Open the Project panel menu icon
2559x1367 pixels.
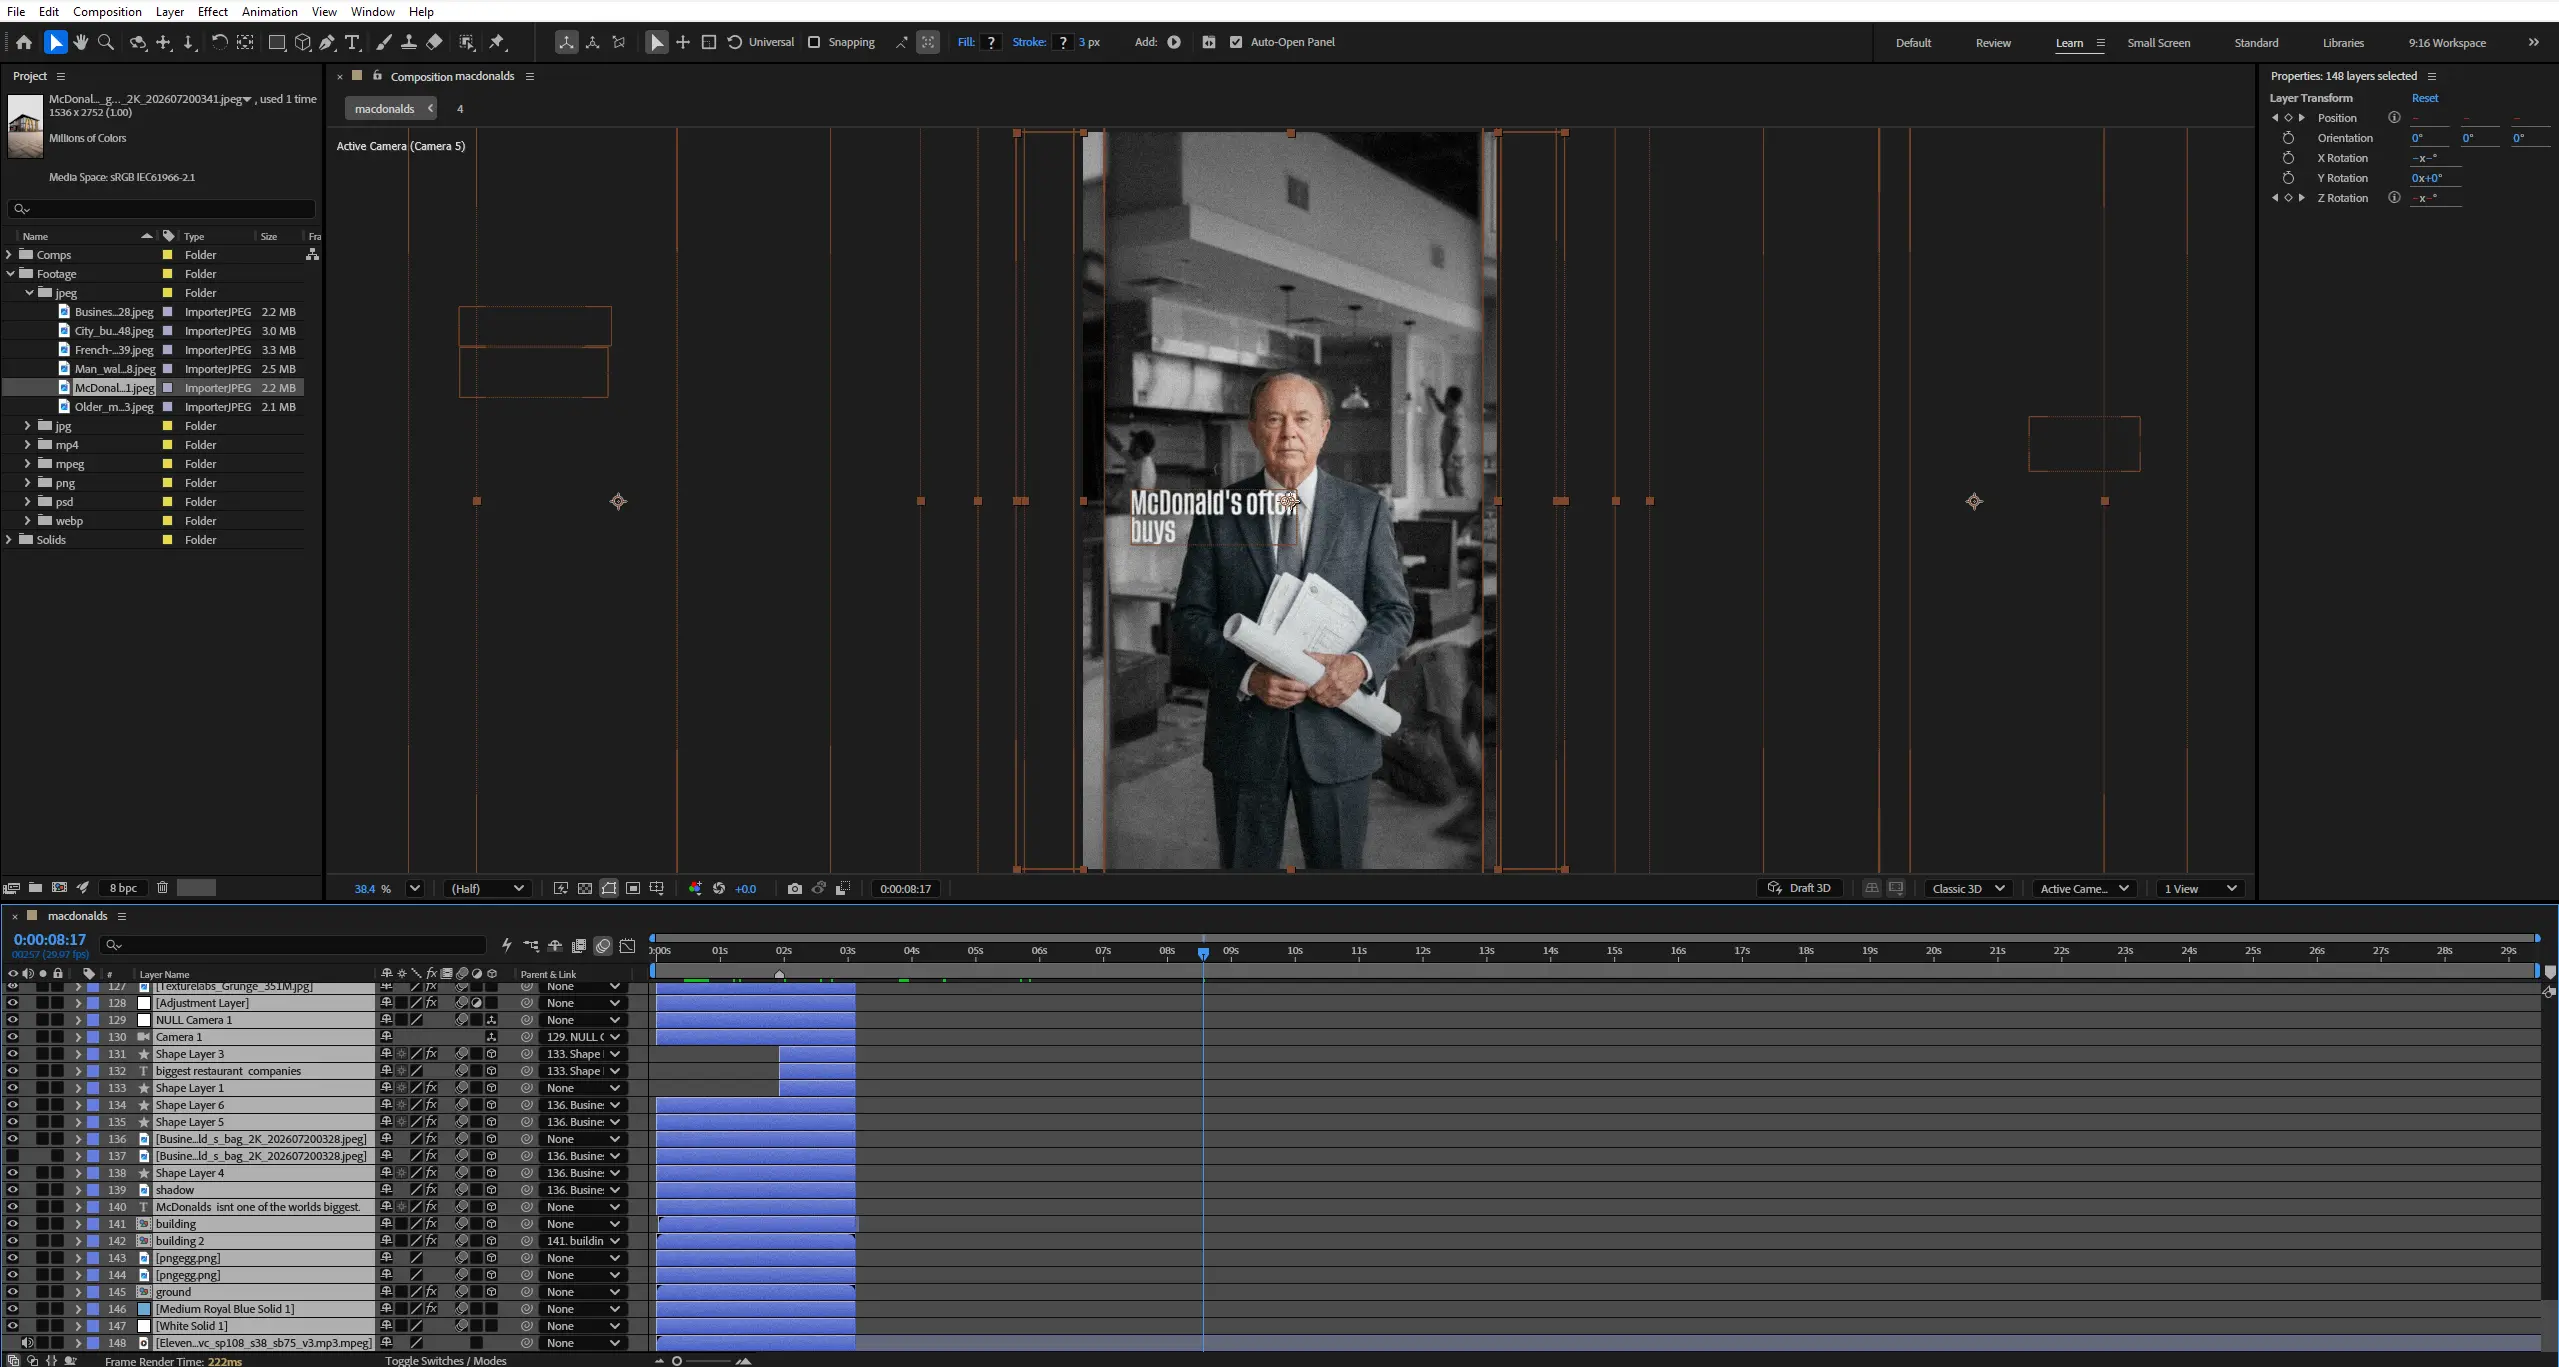point(61,76)
